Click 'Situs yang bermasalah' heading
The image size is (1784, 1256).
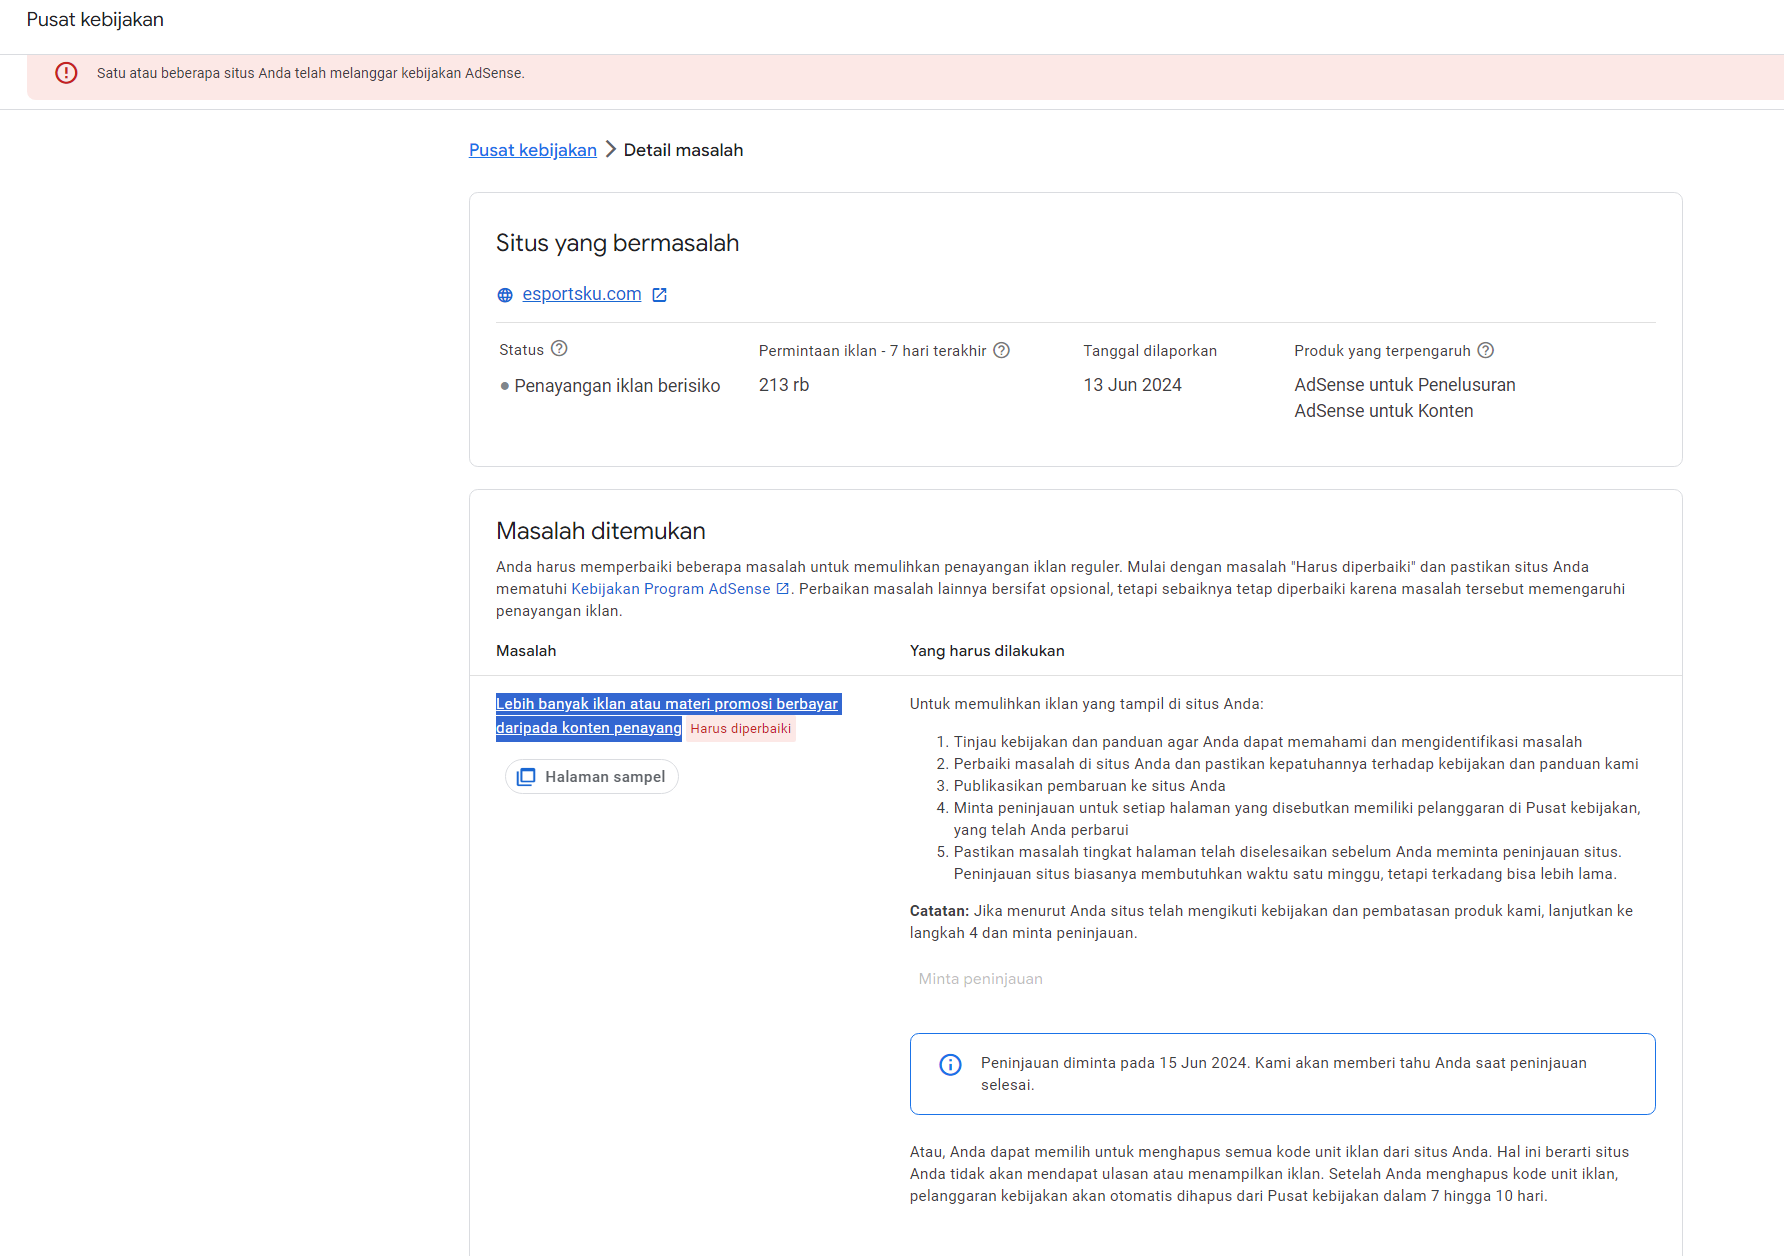[x=618, y=243]
